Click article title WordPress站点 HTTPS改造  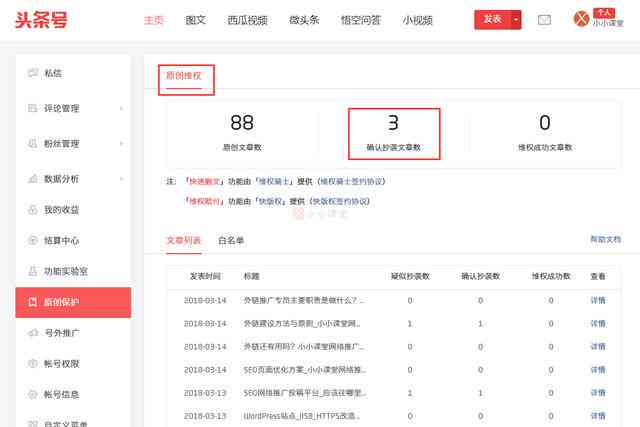click(302, 416)
